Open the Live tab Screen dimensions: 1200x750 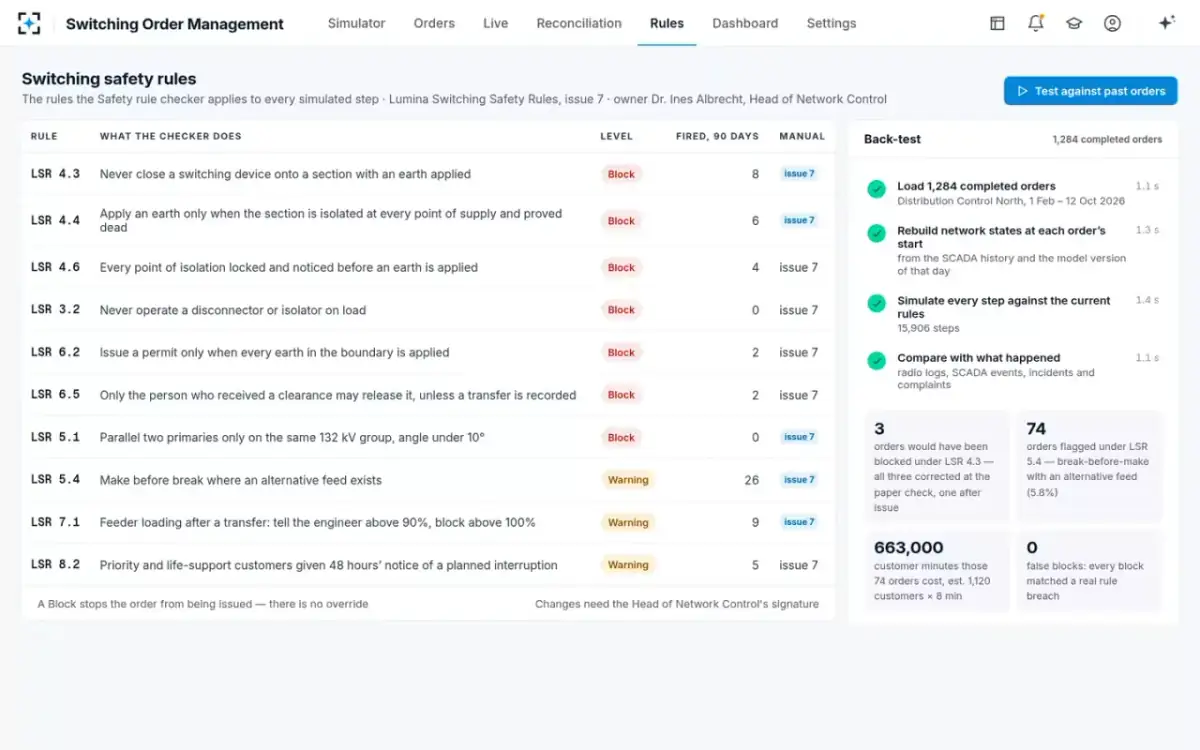point(496,23)
